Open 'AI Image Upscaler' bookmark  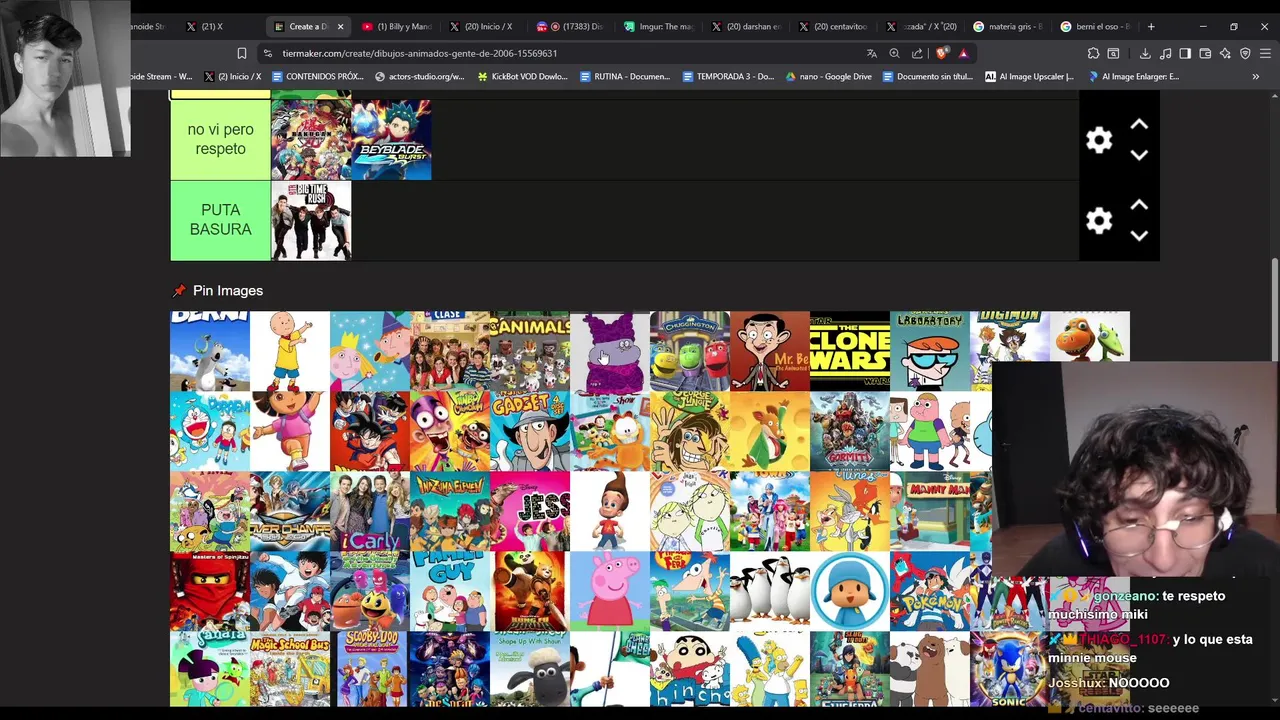point(1029,76)
